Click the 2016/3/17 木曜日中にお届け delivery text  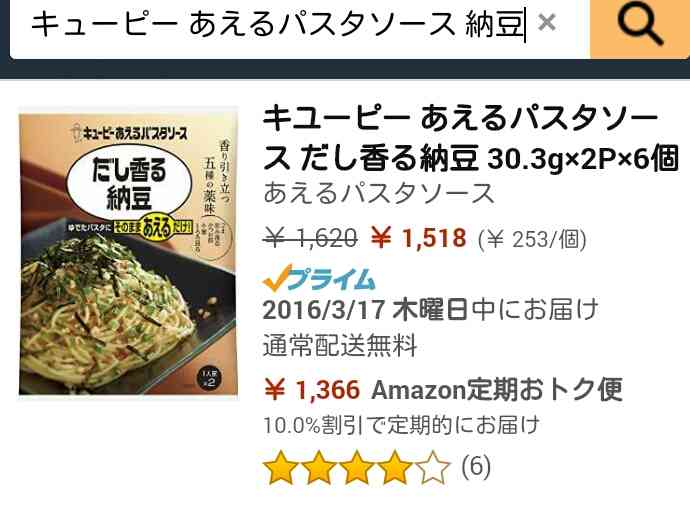430,309
